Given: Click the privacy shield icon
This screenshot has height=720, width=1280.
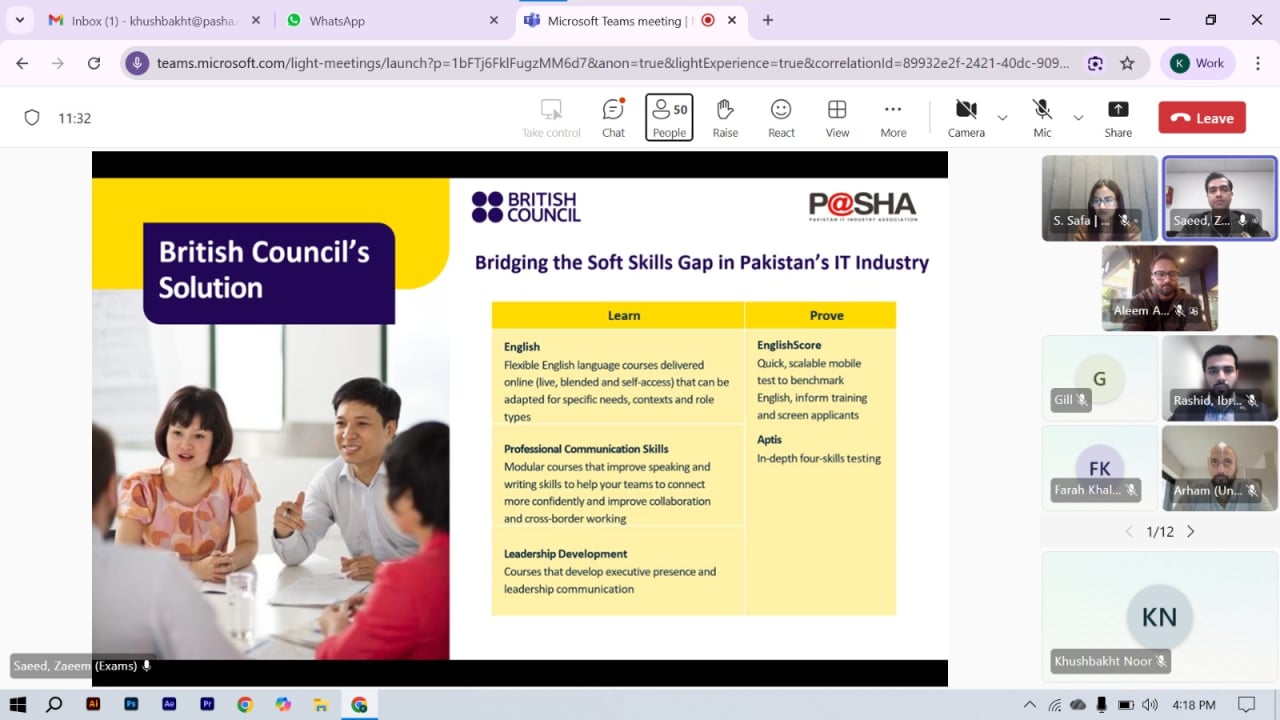Looking at the screenshot, I should [x=32, y=118].
